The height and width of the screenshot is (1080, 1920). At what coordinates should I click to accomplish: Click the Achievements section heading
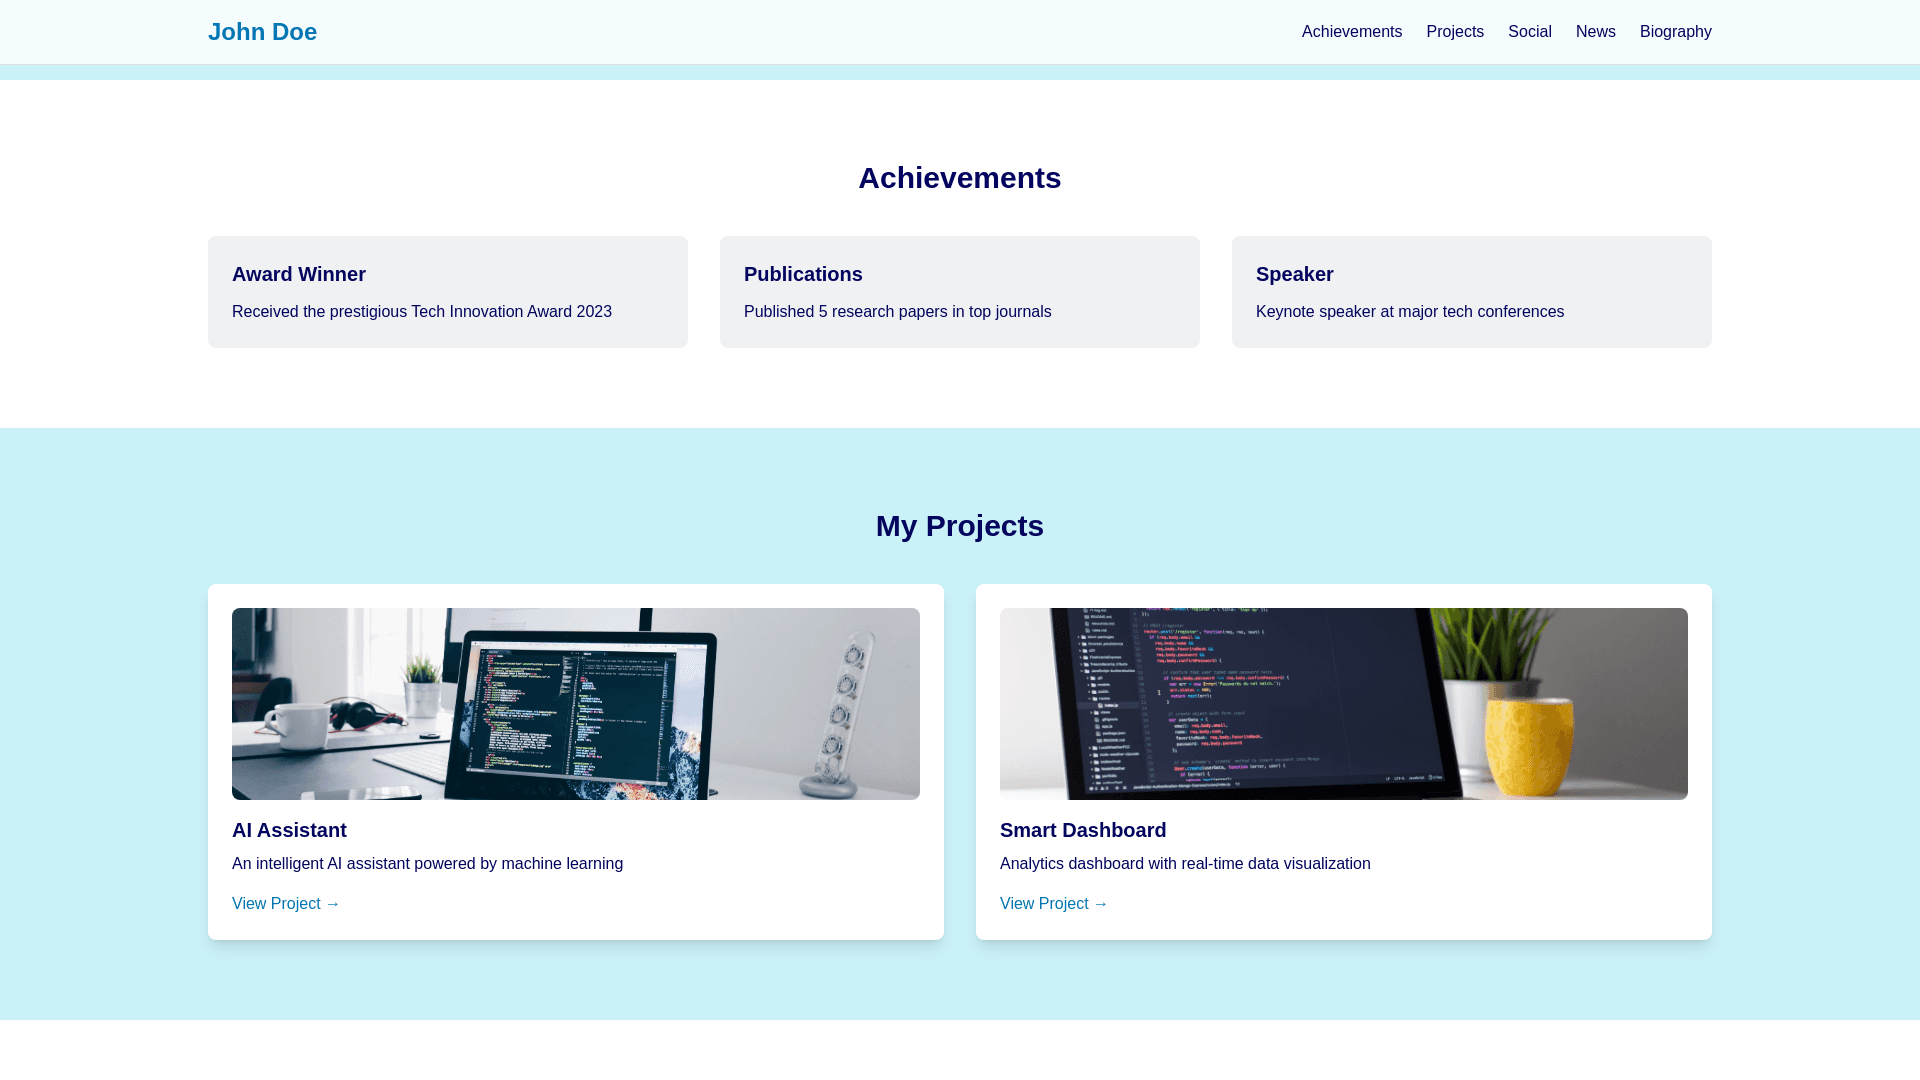pos(959,178)
